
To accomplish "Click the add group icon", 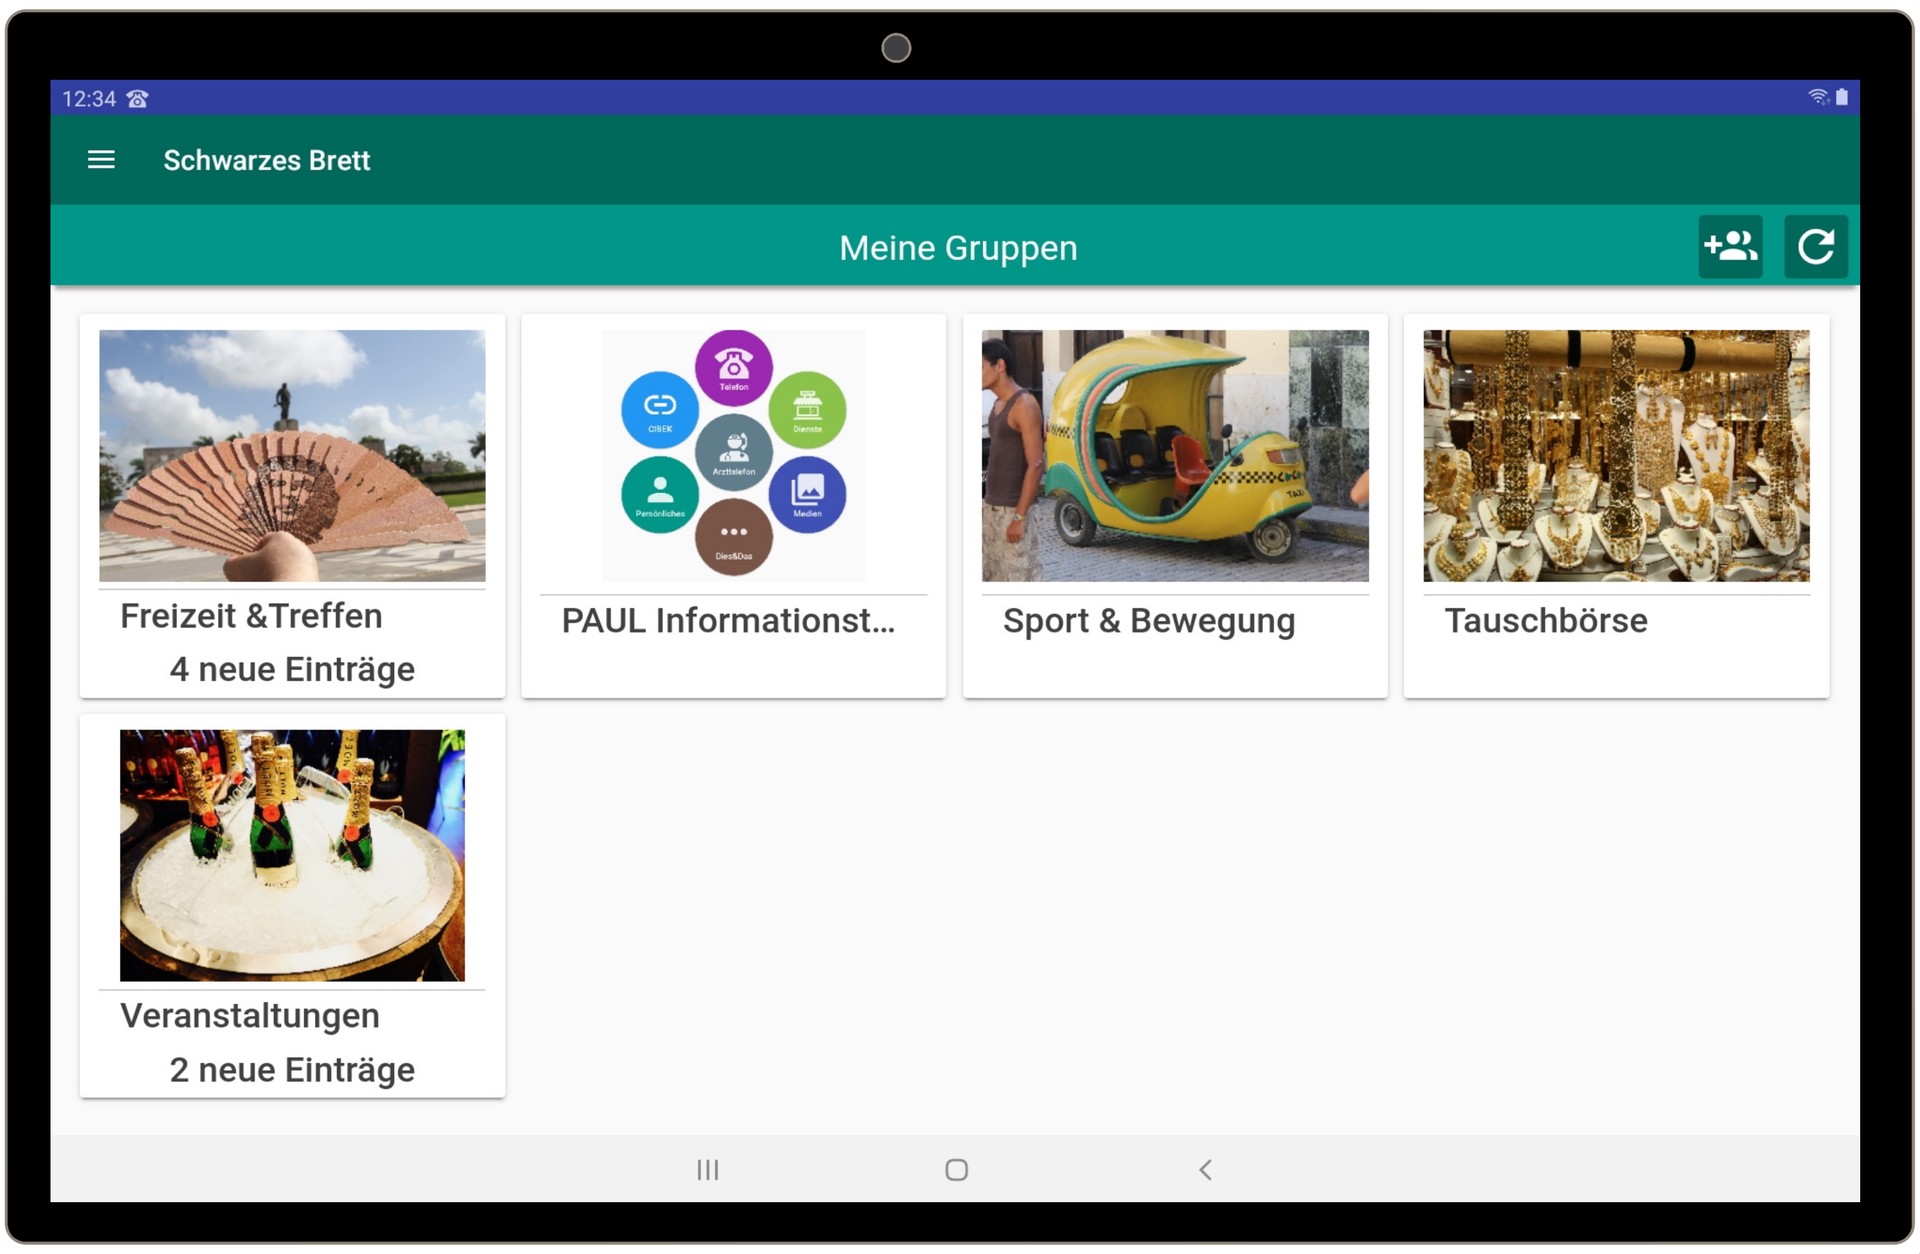I will (1731, 247).
